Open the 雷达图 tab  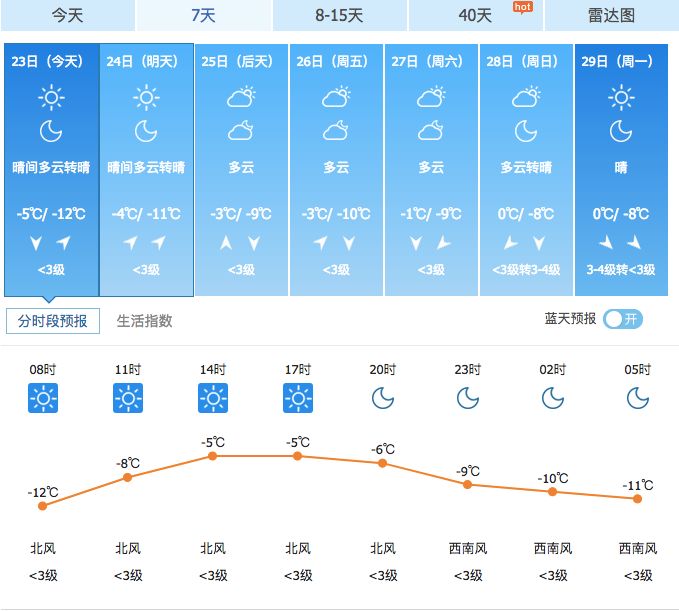[x=611, y=16]
